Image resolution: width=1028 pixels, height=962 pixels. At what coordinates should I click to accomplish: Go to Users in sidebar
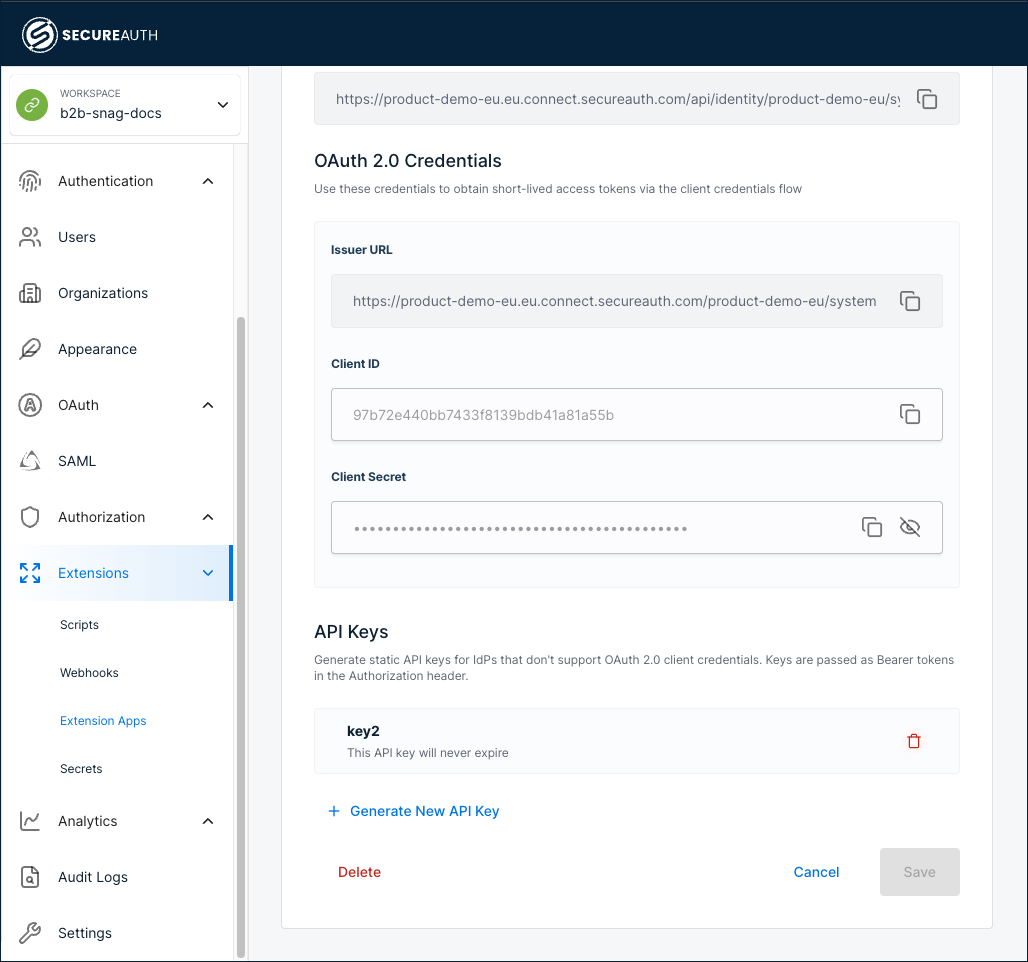pos(77,237)
